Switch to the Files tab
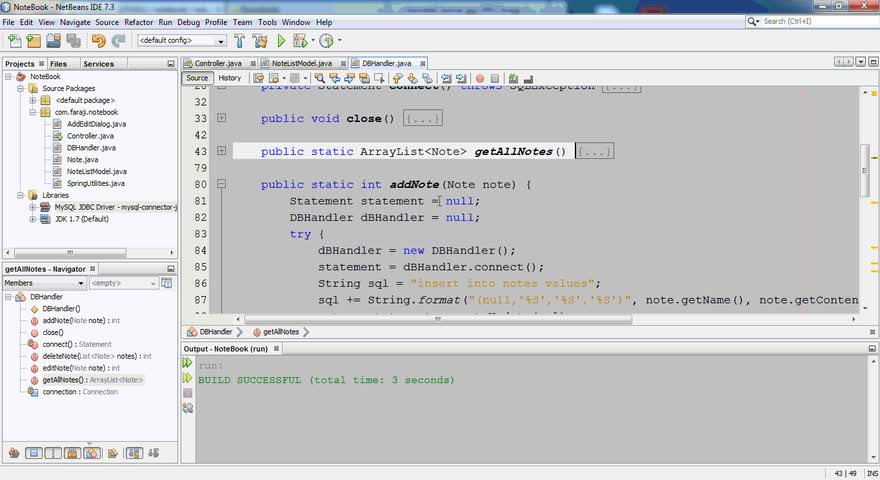 pos(58,64)
